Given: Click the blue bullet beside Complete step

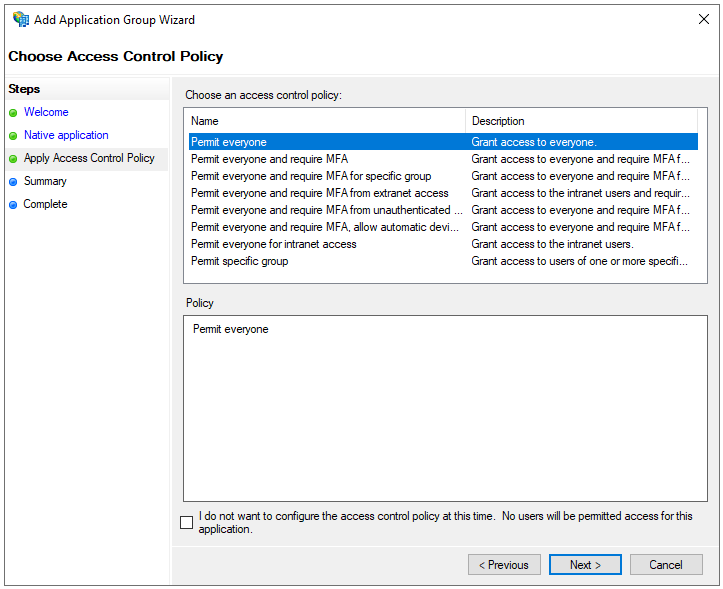Looking at the screenshot, I should [x=13, y=205].
